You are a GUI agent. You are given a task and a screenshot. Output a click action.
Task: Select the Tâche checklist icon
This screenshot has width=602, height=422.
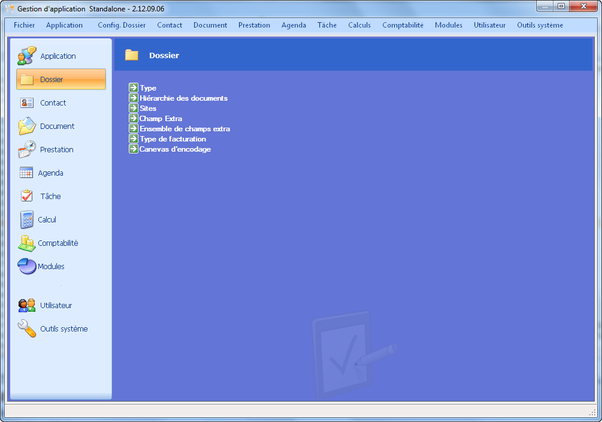point(27,196)
